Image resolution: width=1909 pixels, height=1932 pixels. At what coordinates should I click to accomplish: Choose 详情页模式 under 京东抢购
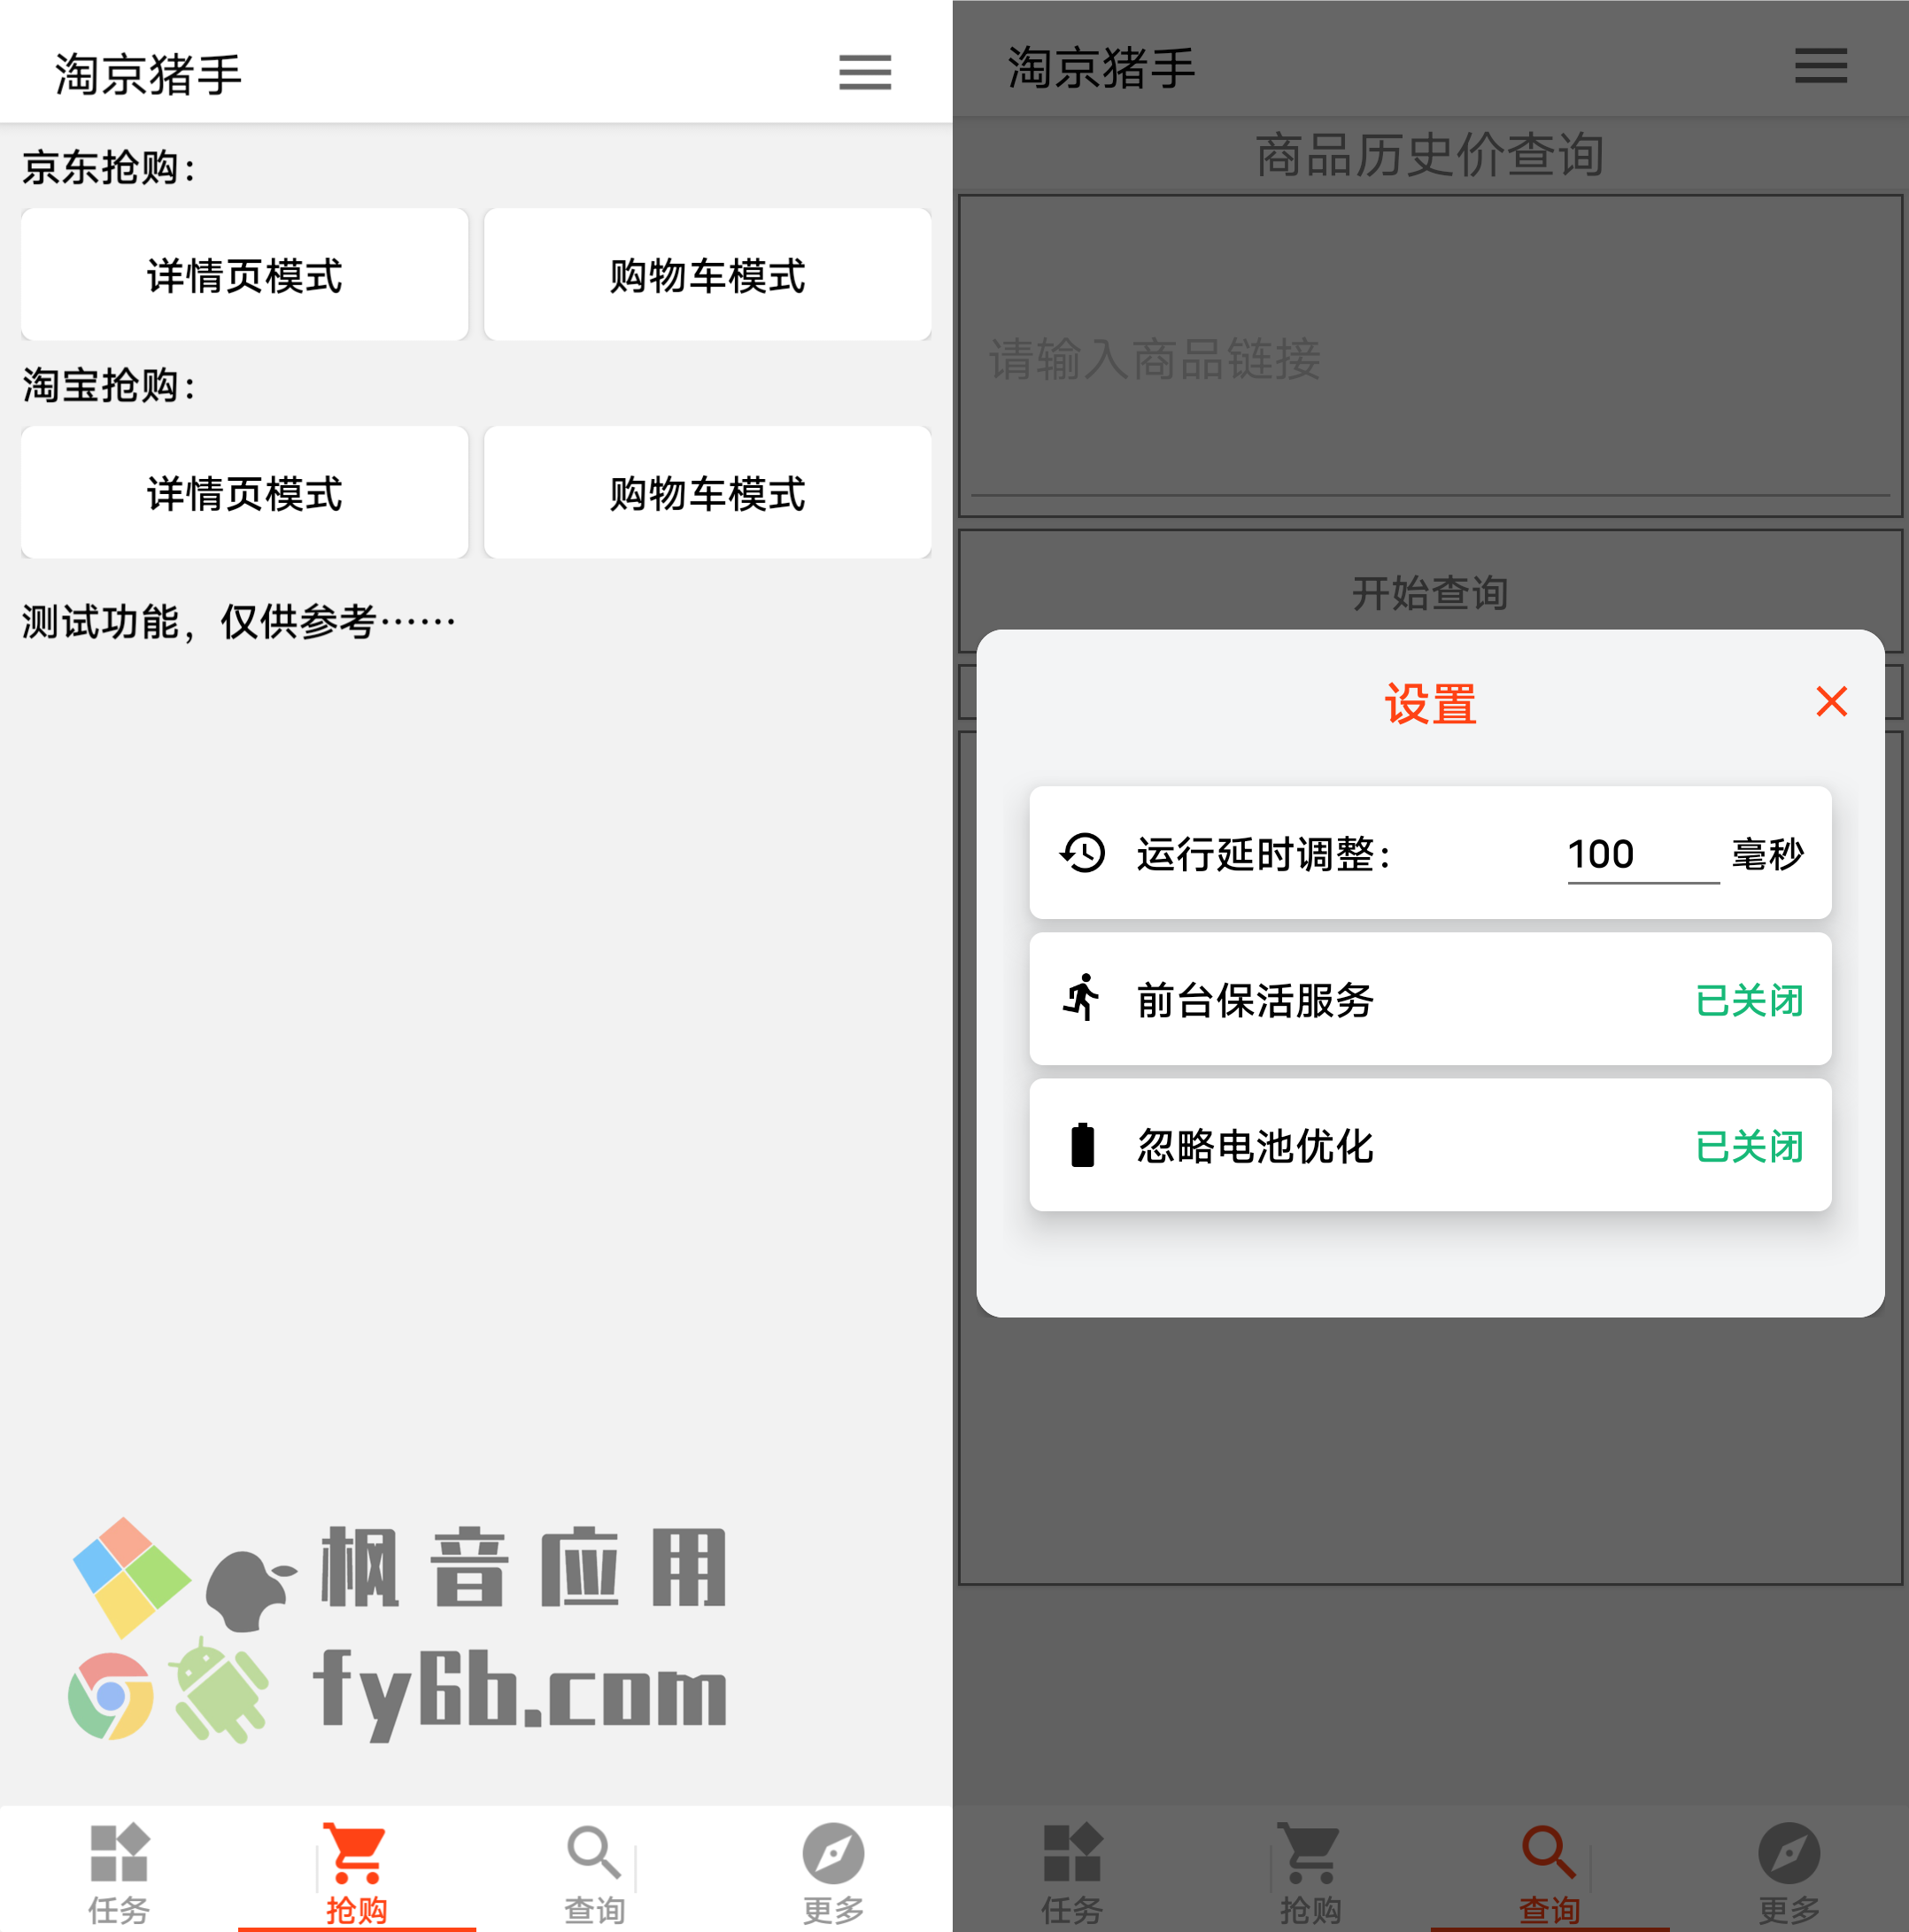pyautogui.click(x=244, y=275)
